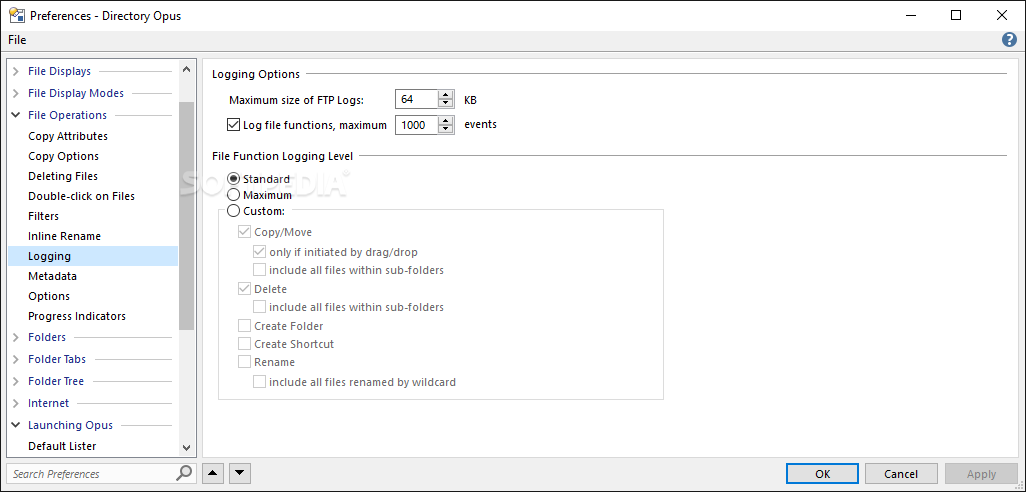Expand the Folder Tabs category

16,359
